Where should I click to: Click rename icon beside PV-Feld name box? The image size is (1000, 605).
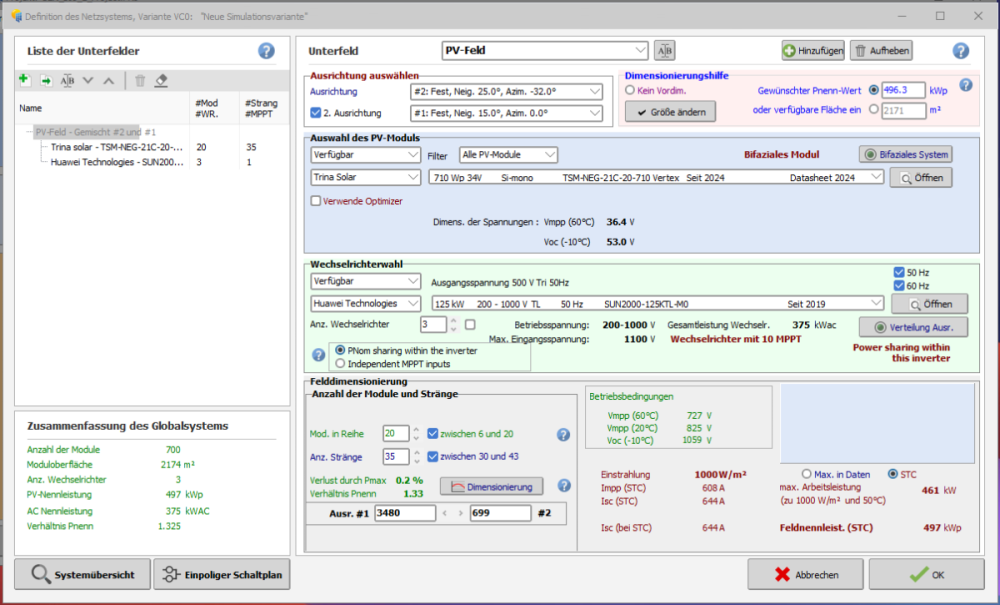pos(665,51)
